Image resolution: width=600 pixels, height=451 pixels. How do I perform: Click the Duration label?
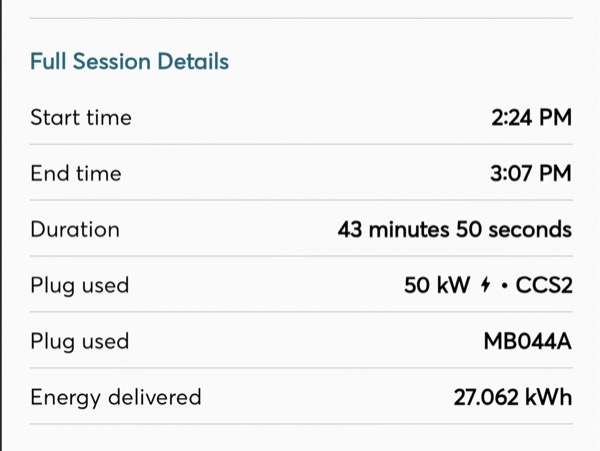tap(75, 230)
